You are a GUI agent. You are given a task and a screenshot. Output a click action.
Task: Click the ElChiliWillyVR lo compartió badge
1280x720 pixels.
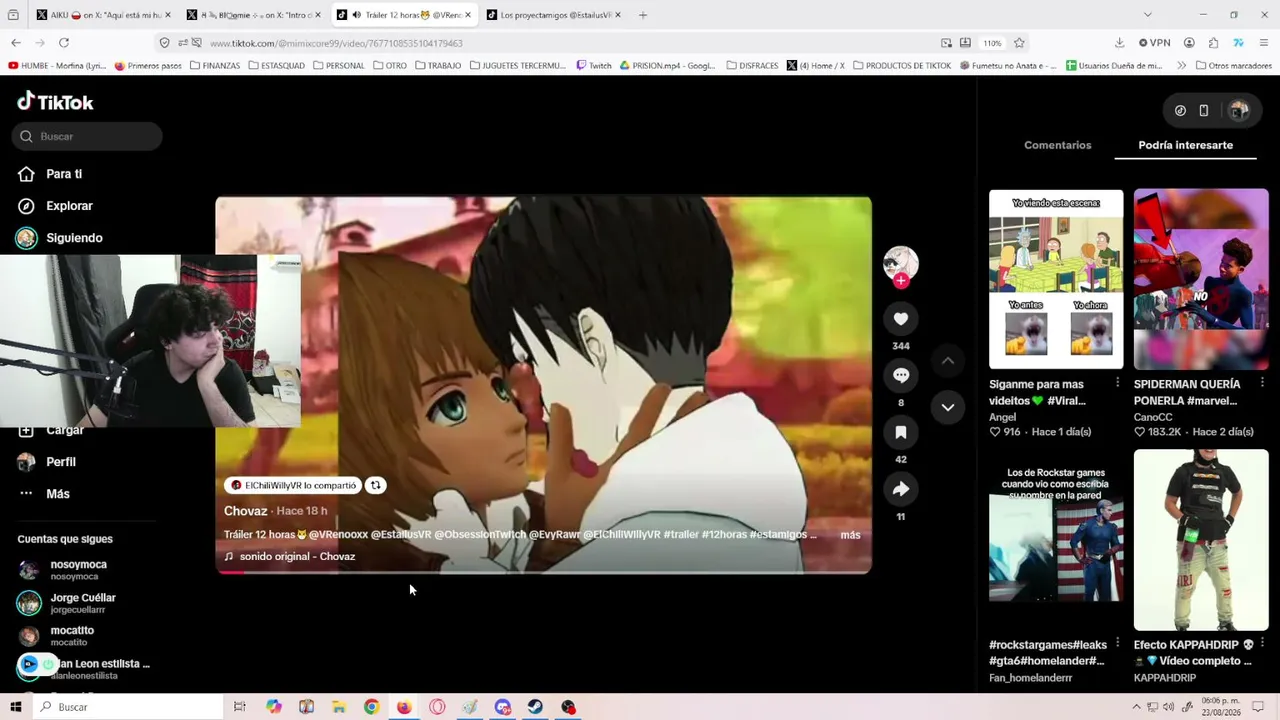point(292,485)
